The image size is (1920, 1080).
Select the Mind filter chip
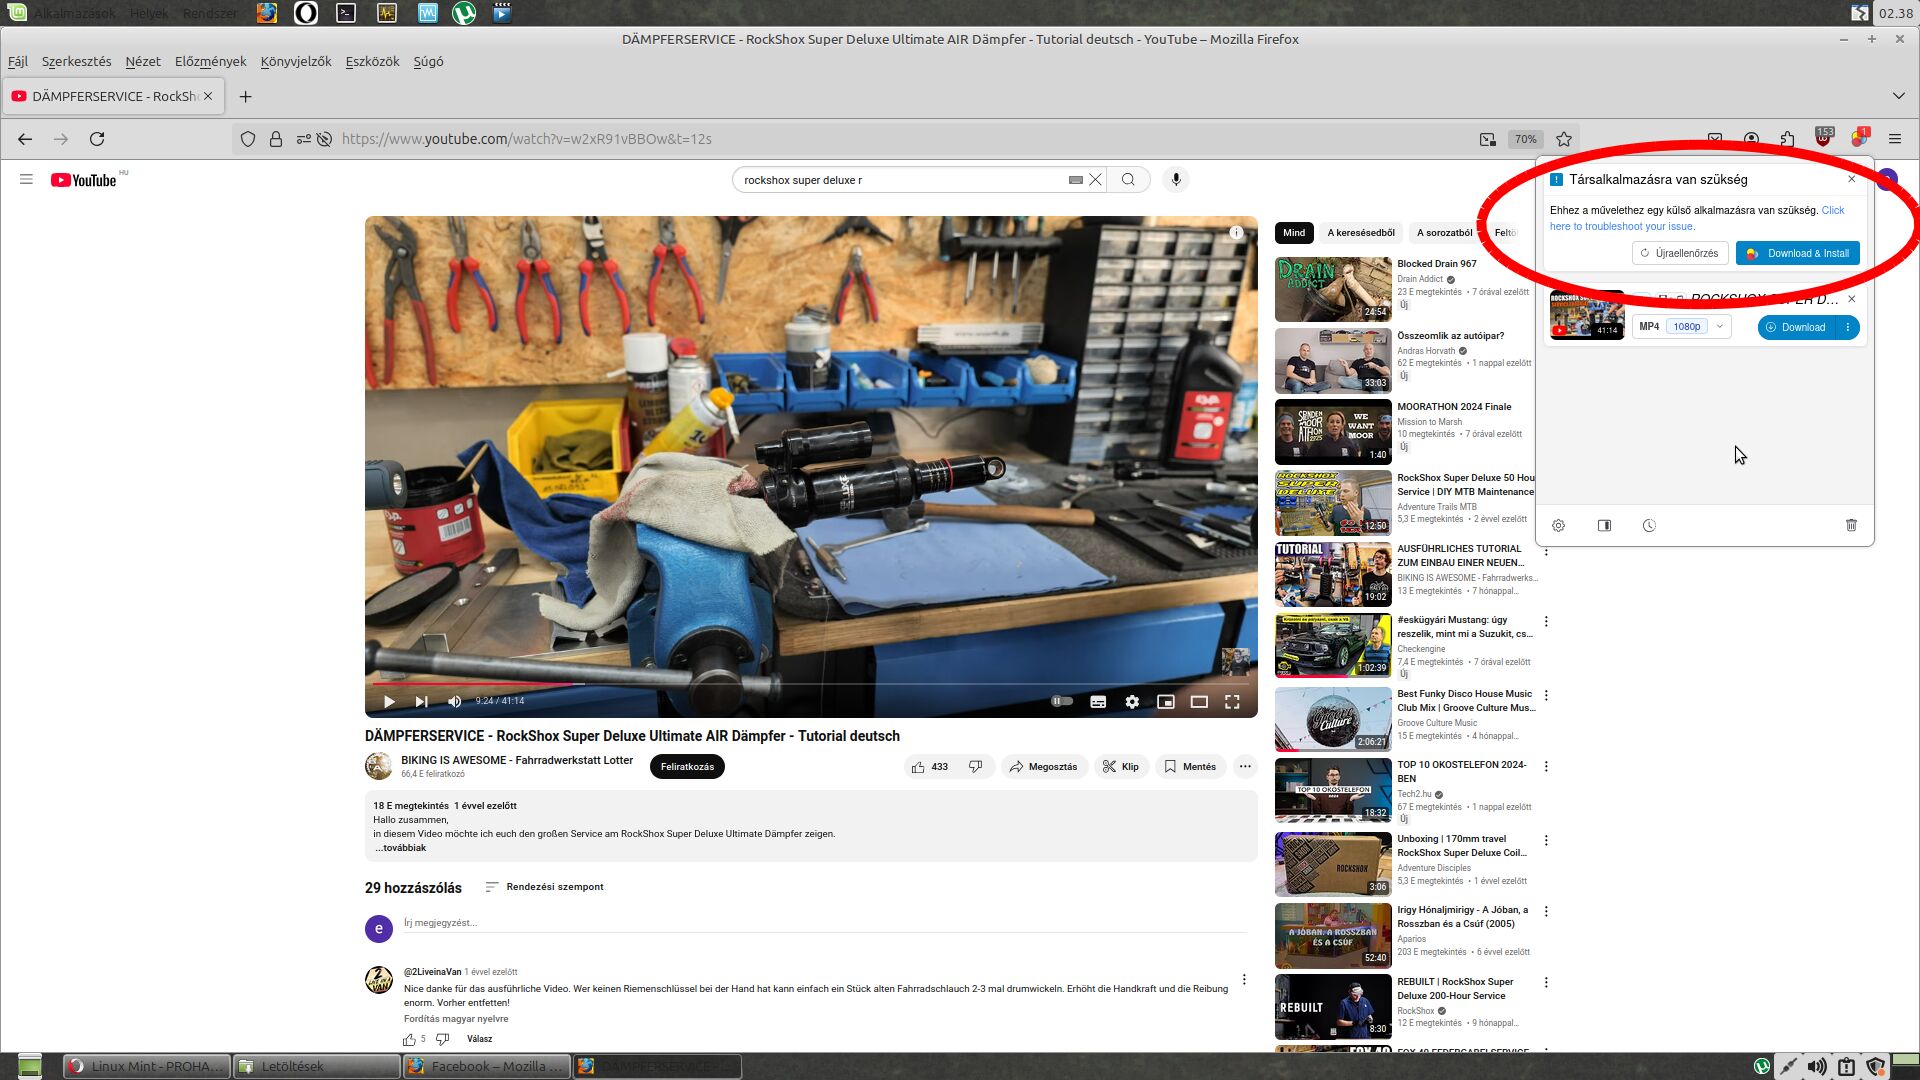click(1294, 233)
